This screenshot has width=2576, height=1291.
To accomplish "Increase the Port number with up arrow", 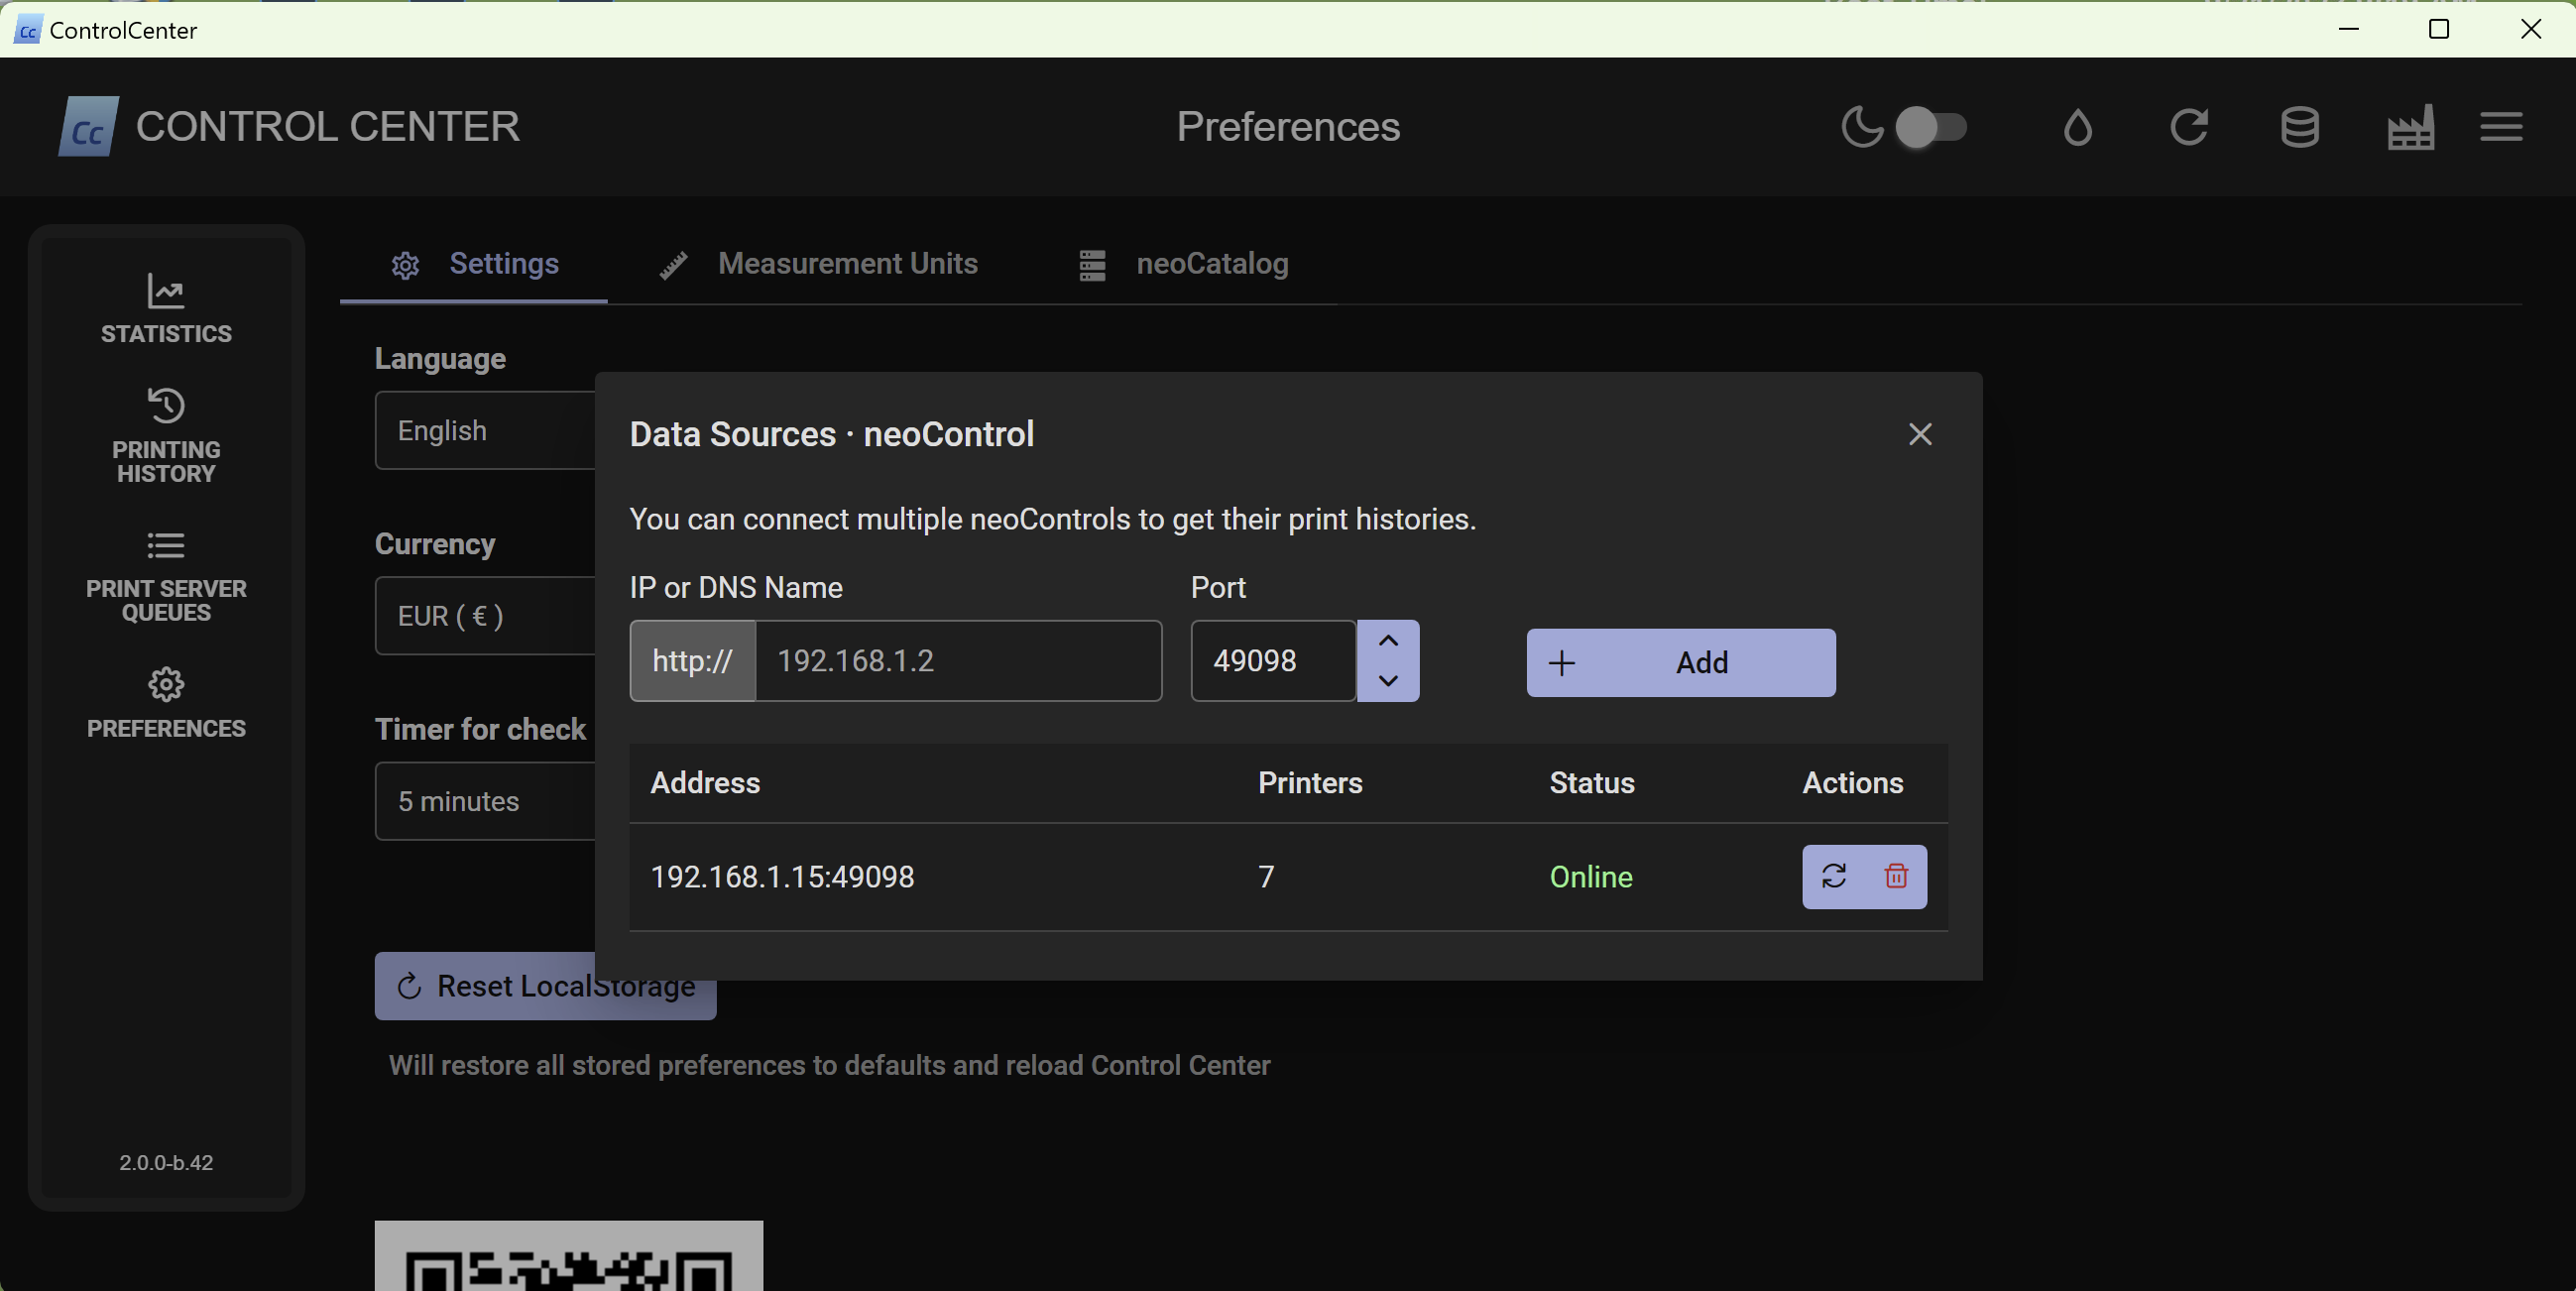I will click(x=1387, y=641).
